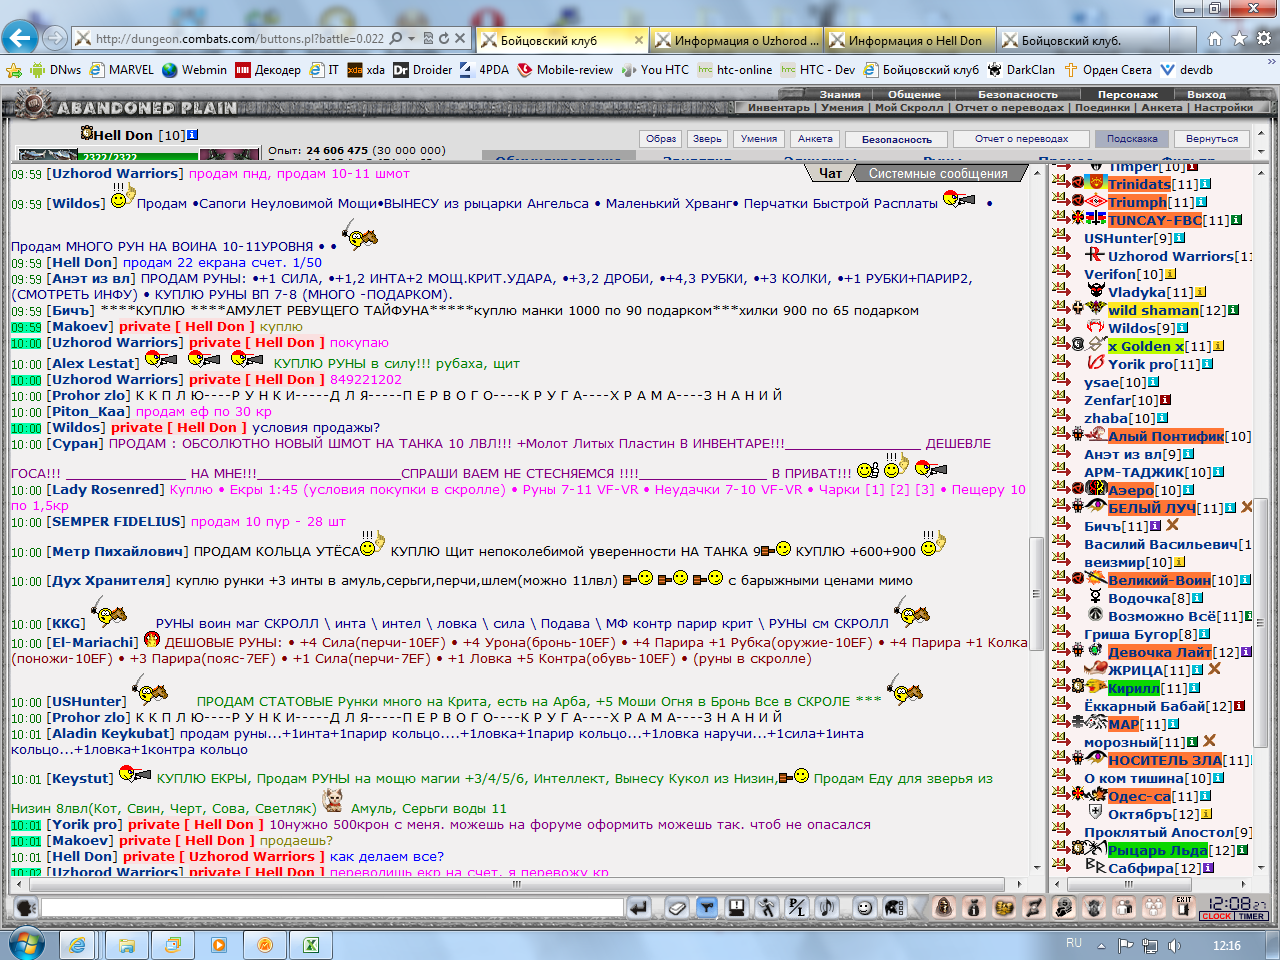Open Настройки submenu link
This screenshot has height=960, width=1280.
[1223, 107]
